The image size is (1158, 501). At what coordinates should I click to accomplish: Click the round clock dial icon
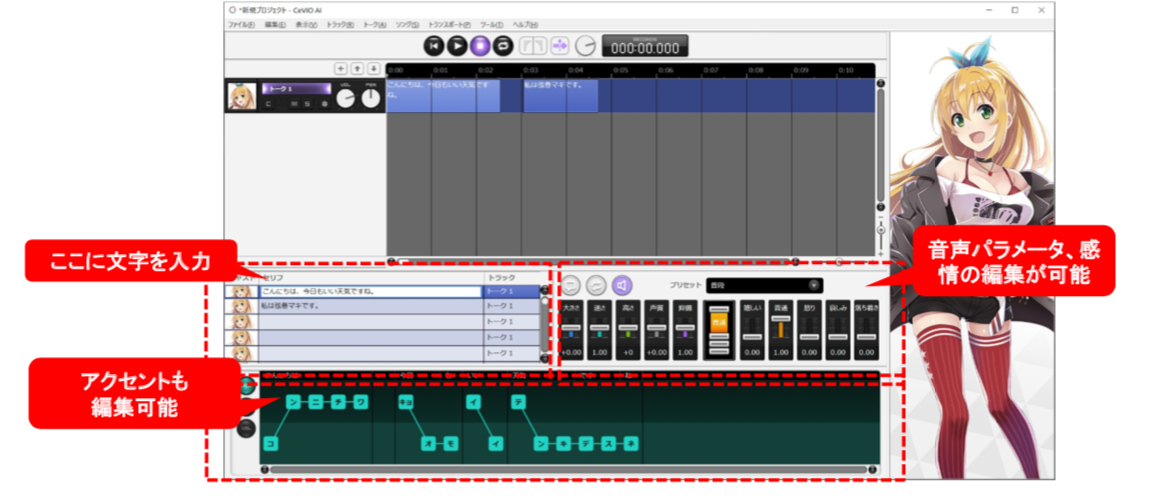pos(585,46)
